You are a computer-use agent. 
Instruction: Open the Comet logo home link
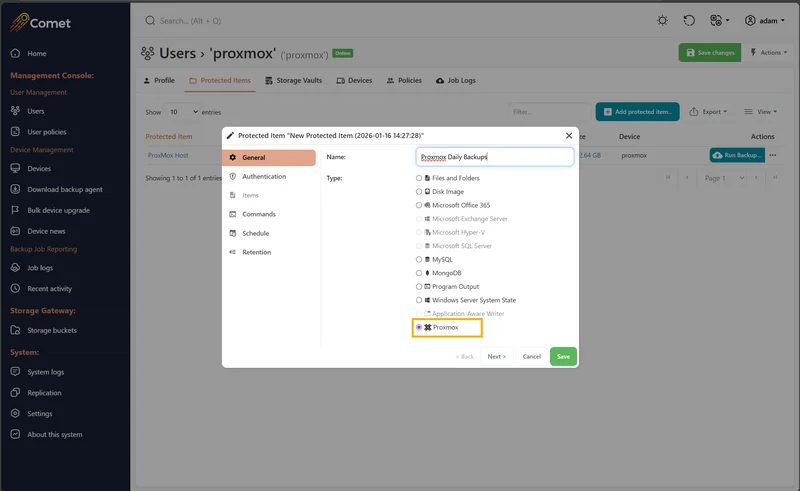click(40, 20)
